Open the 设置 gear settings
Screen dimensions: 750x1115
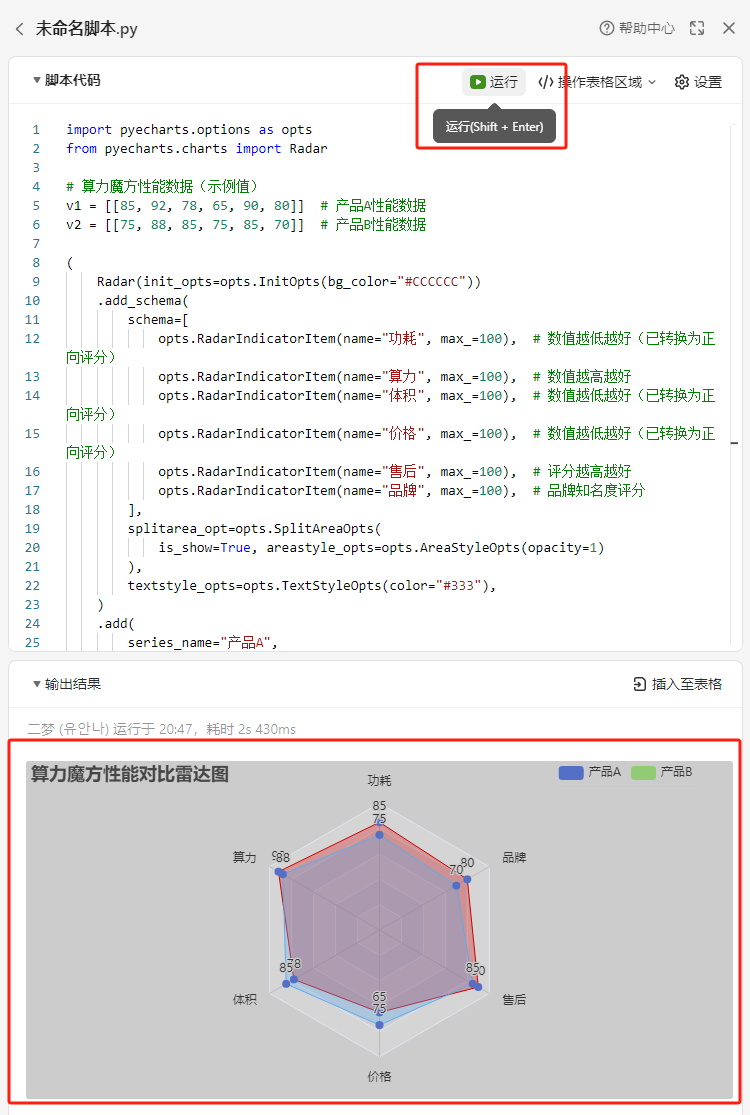698,82
